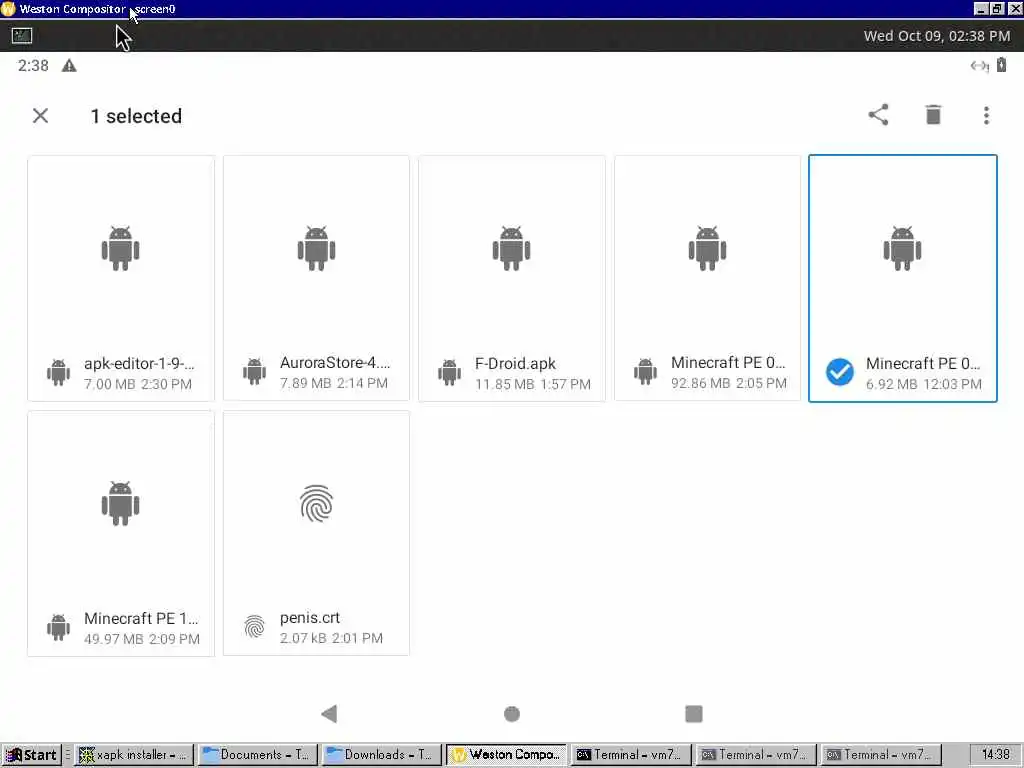Click the 11.85 MB 1:57 PM details
The height and width of the screenshot is (768, 1024).
[x=532, y=384]
